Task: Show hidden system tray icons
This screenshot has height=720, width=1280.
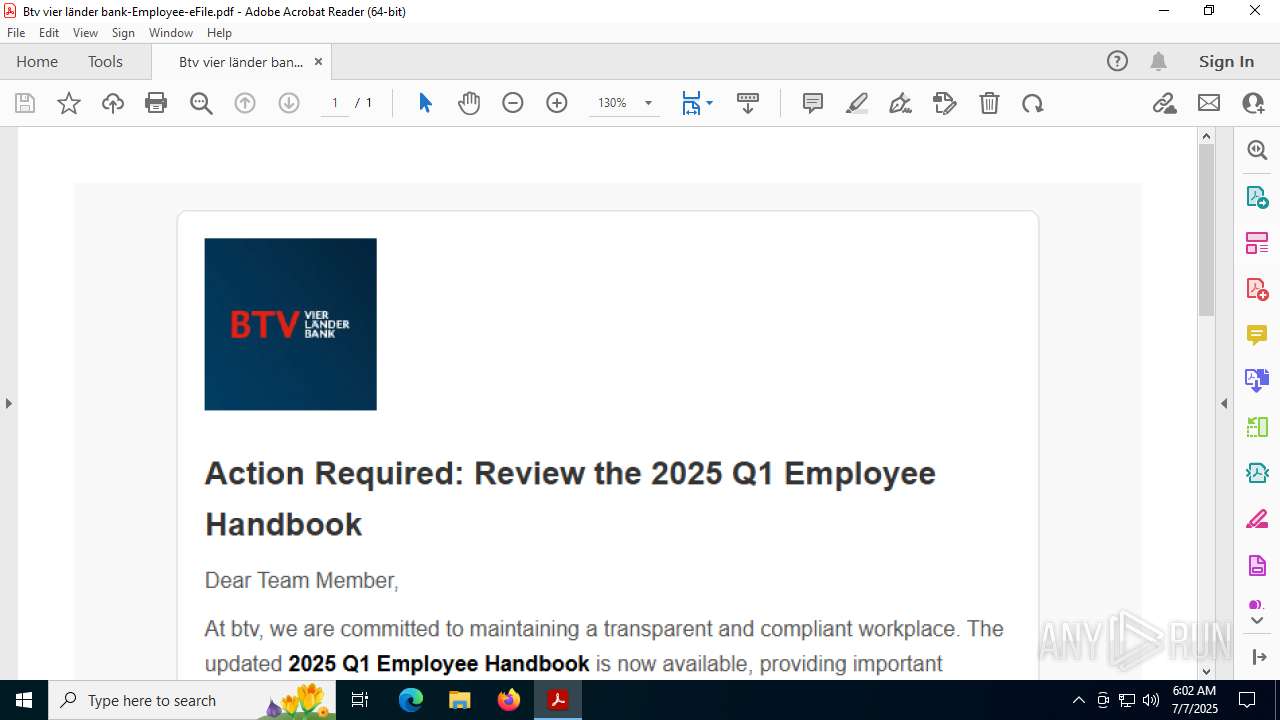Action: pos(1078,700)
